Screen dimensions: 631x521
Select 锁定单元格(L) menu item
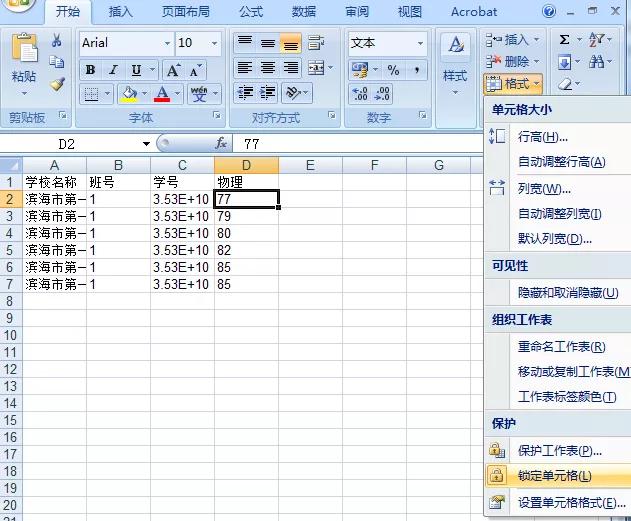coord(559,476)
